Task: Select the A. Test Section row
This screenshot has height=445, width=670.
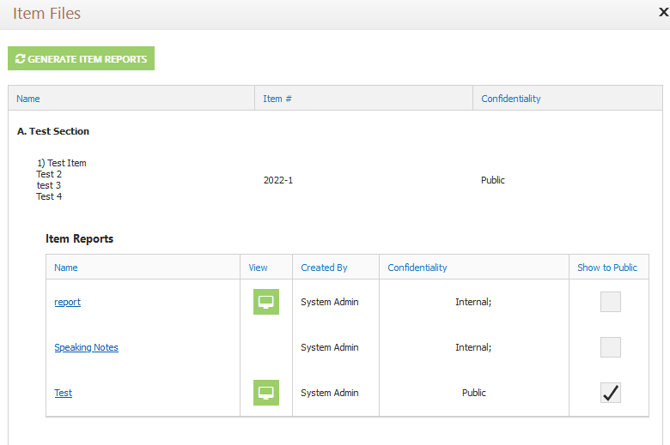Action: (53, 131)
